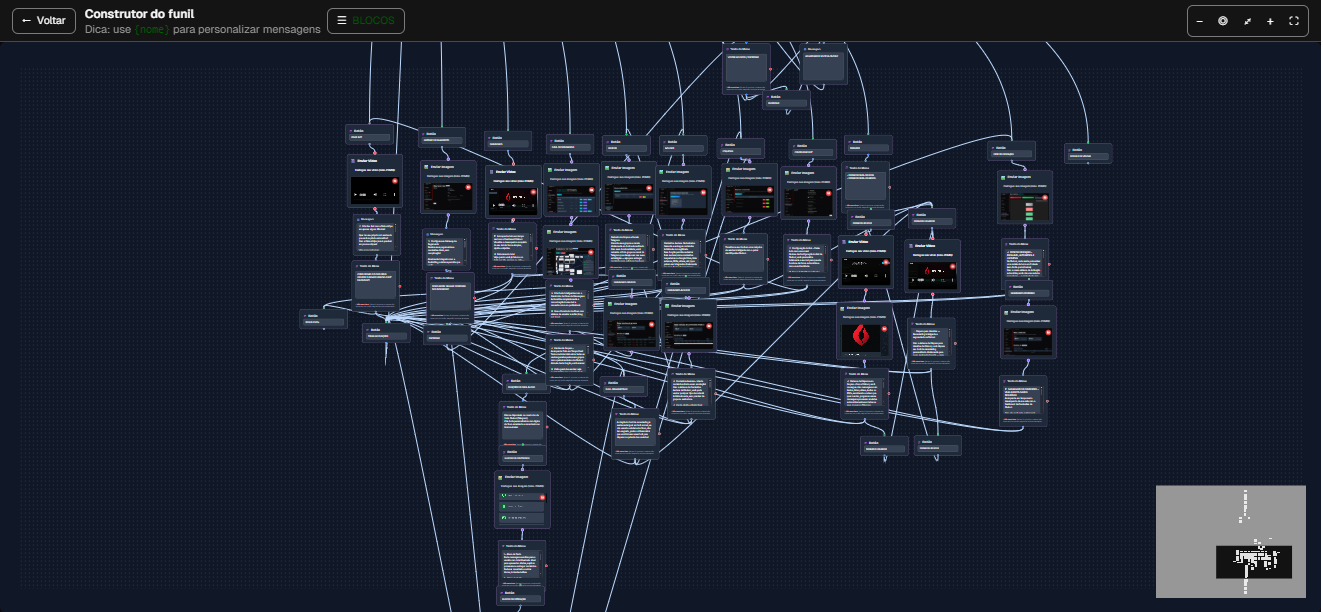Click the center view target icon
1323x612 pixels.
pyautogui.click(x=1223, y=21)
